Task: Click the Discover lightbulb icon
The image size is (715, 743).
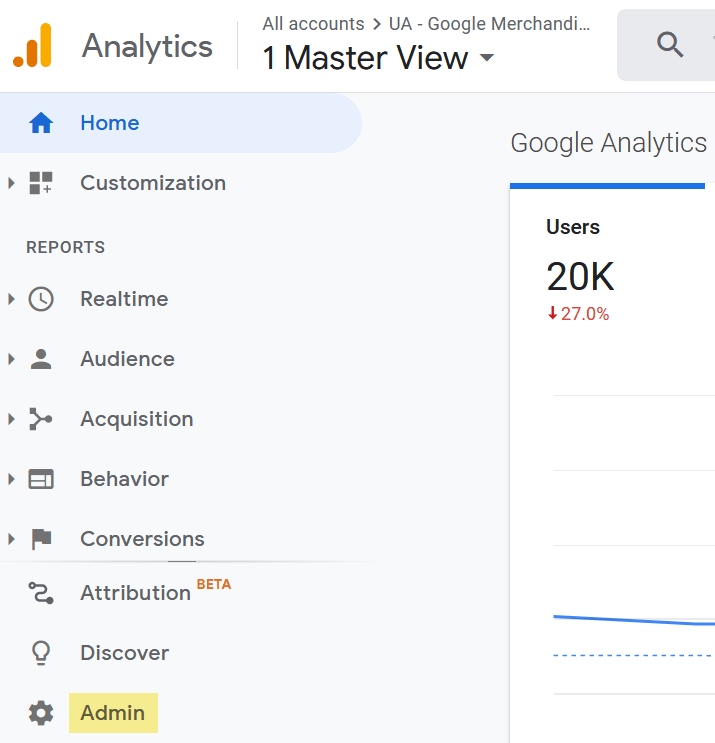Action: (x=41, y=653)
